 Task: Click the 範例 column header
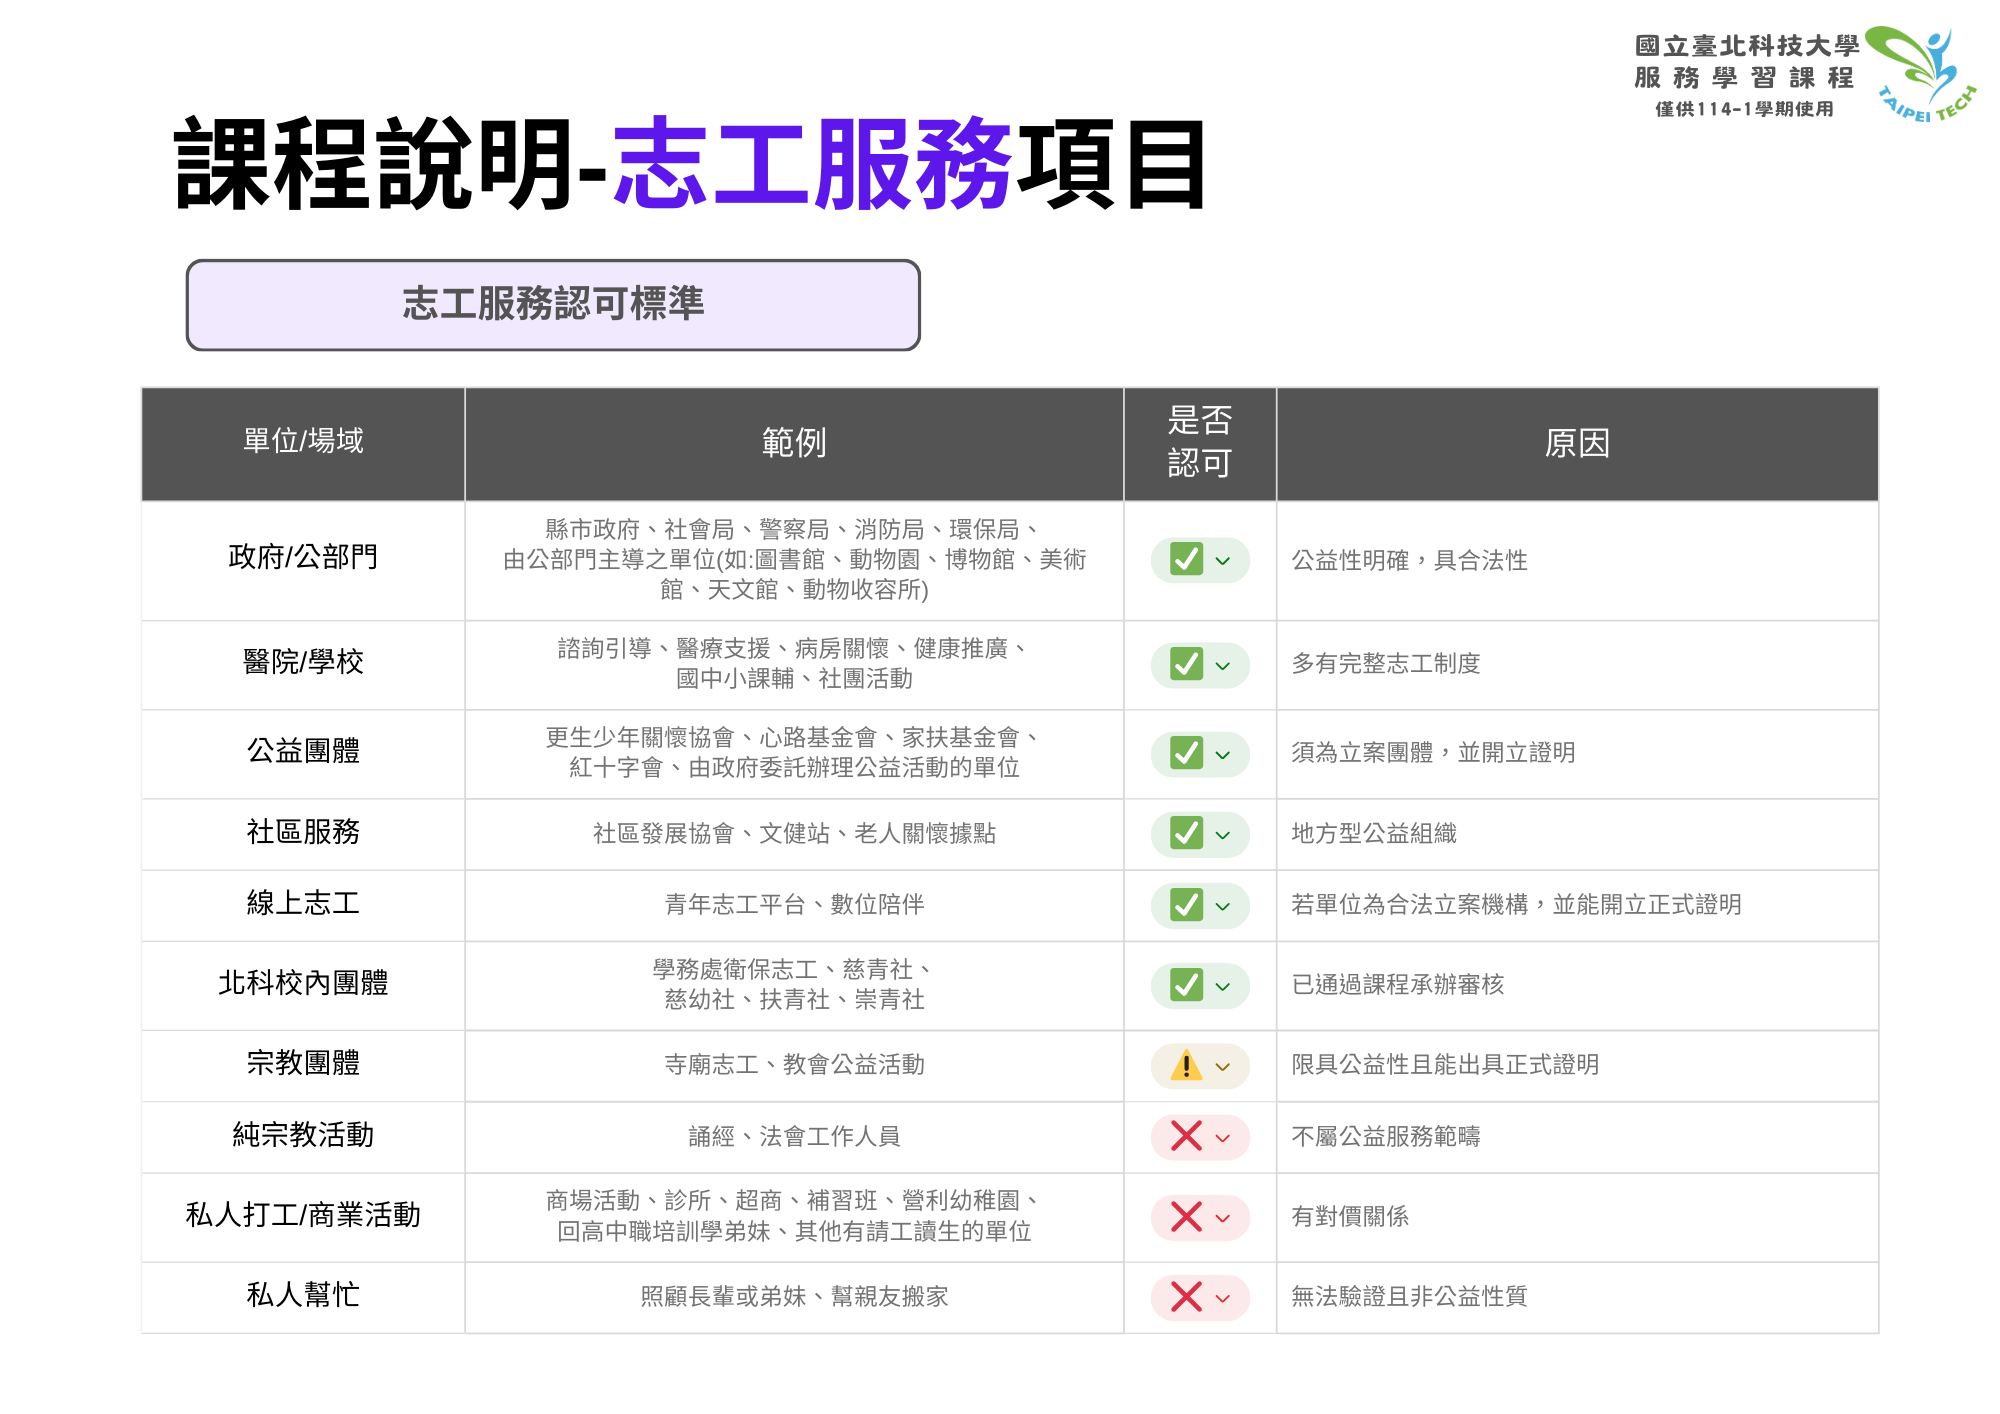pos(794,443)
